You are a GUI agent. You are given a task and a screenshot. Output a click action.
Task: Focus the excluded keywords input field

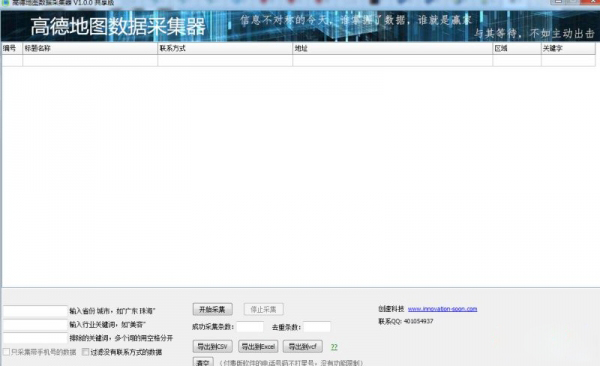[35, 338]
